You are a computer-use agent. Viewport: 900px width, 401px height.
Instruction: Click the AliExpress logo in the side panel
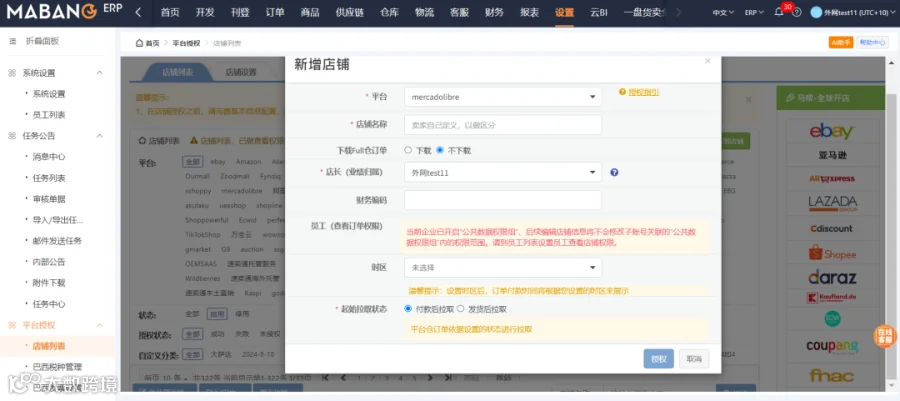(x=832, y=178)
